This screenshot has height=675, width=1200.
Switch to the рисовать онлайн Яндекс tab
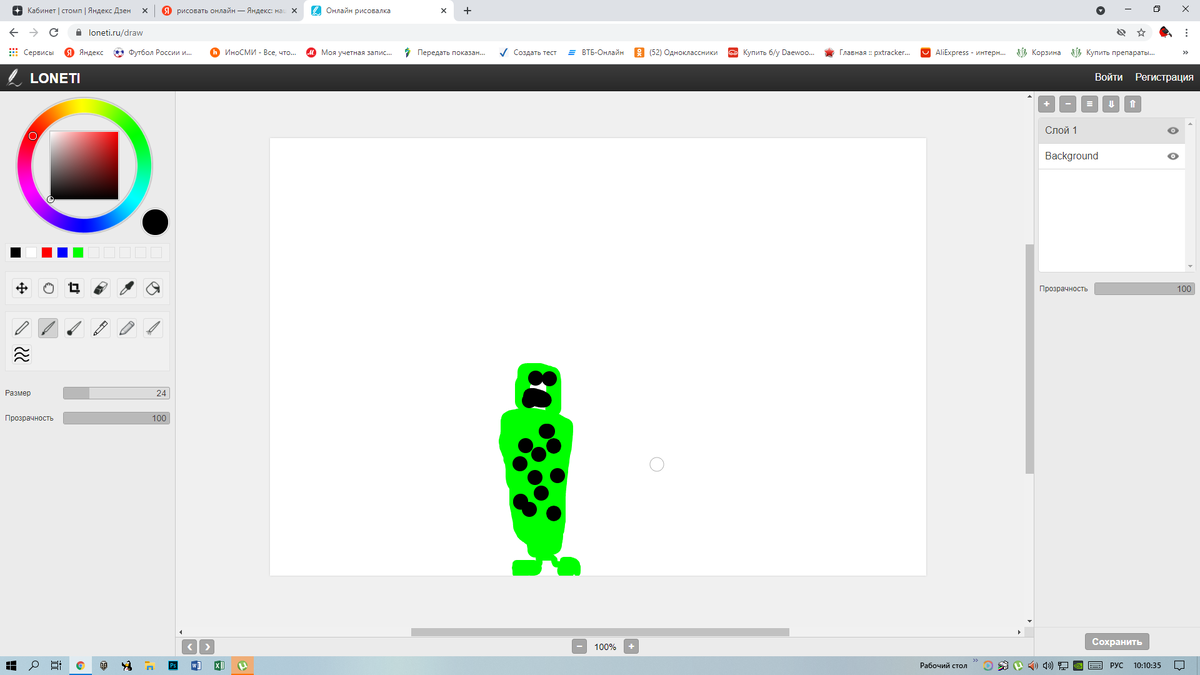(228, 10)
